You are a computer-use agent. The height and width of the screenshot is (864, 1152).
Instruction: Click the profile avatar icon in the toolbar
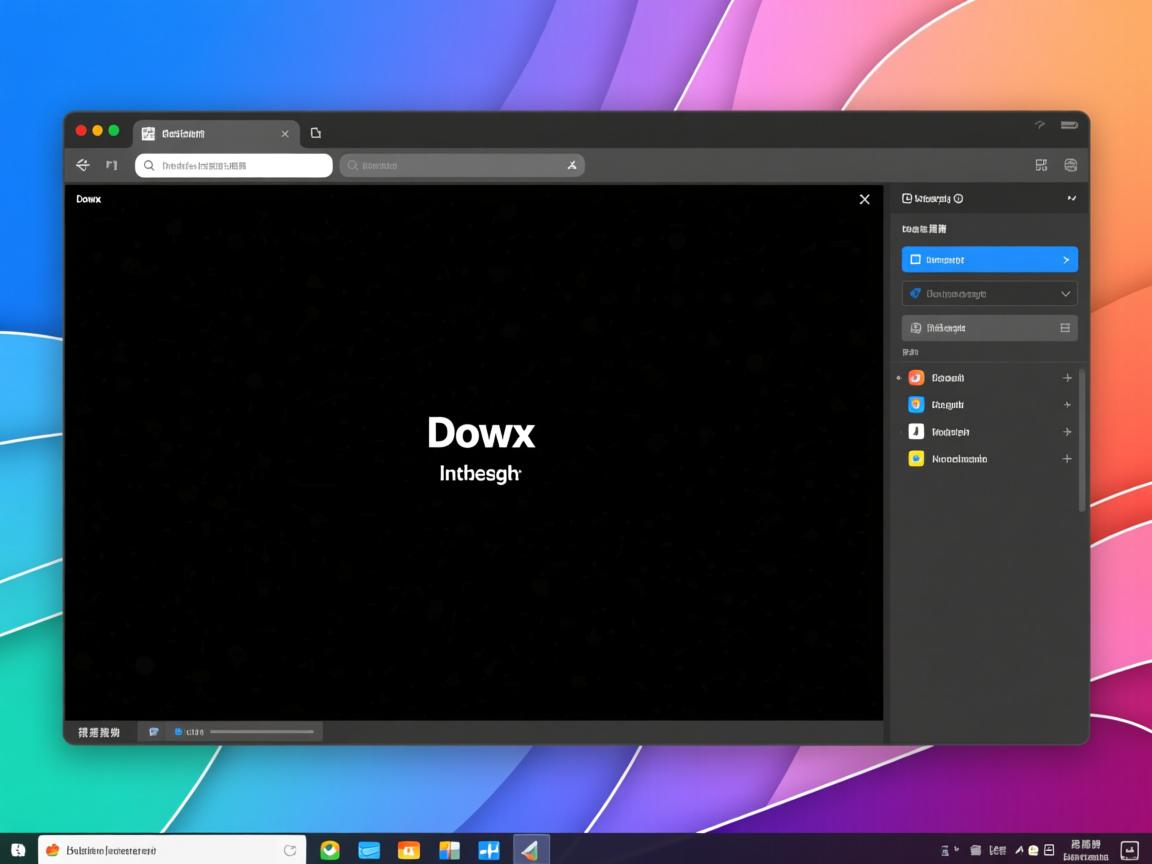(x=1070, y=165)
